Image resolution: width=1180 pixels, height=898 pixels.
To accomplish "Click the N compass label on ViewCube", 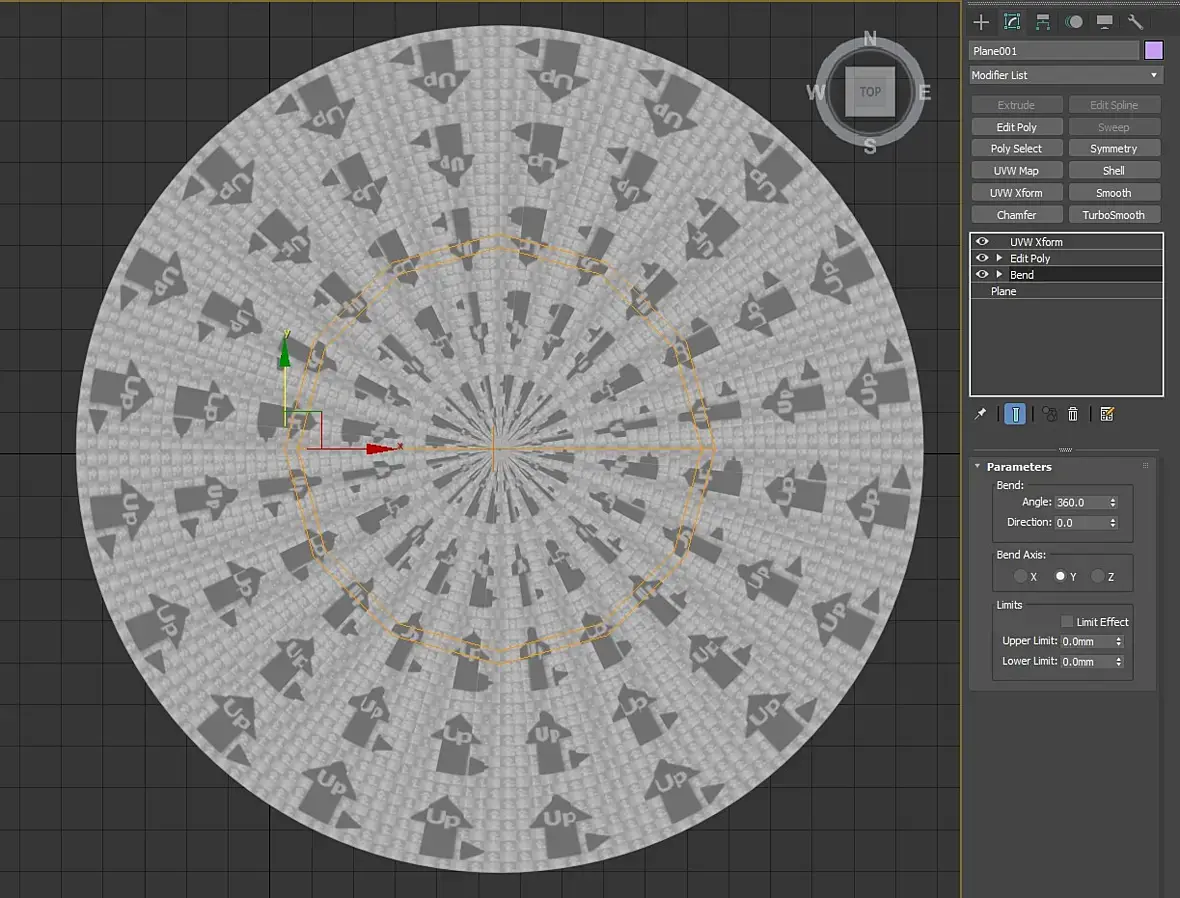I will [x=870, y=38].
